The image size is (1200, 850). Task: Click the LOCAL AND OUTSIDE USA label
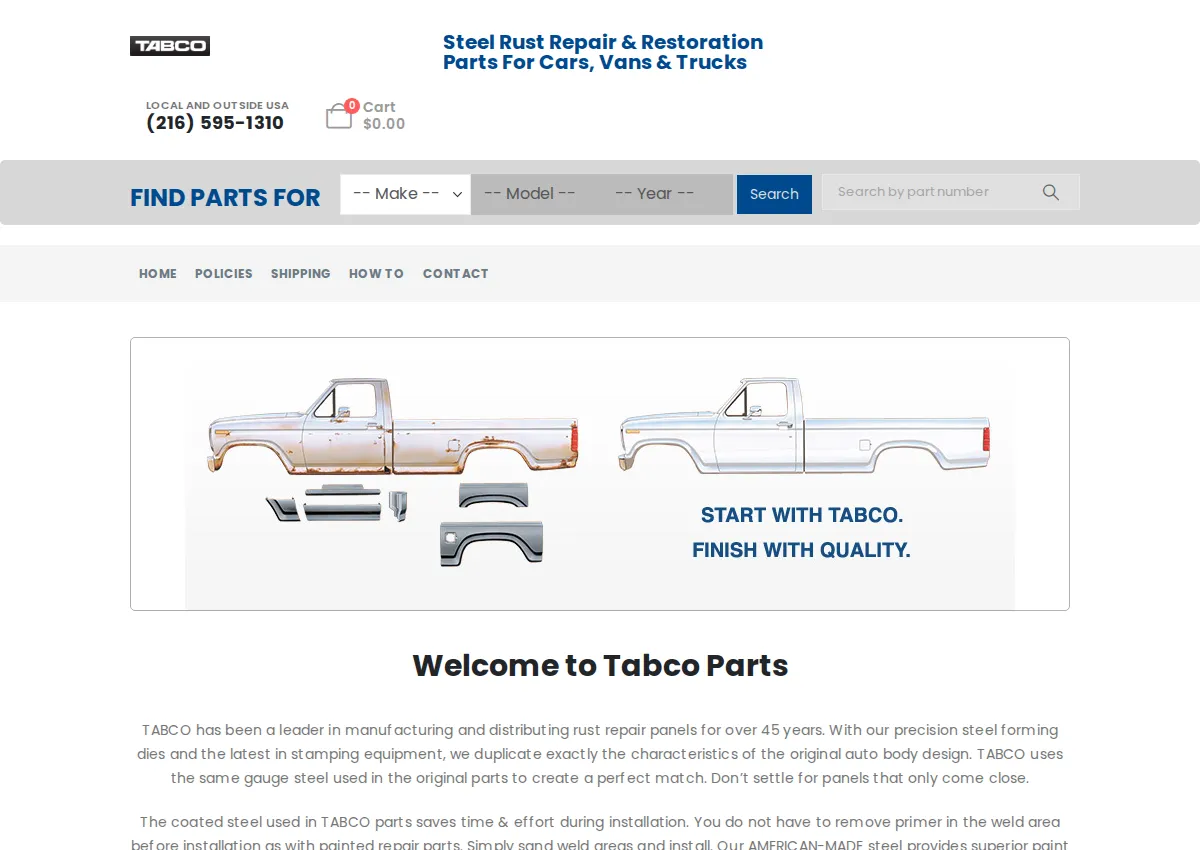pos(217,105)
